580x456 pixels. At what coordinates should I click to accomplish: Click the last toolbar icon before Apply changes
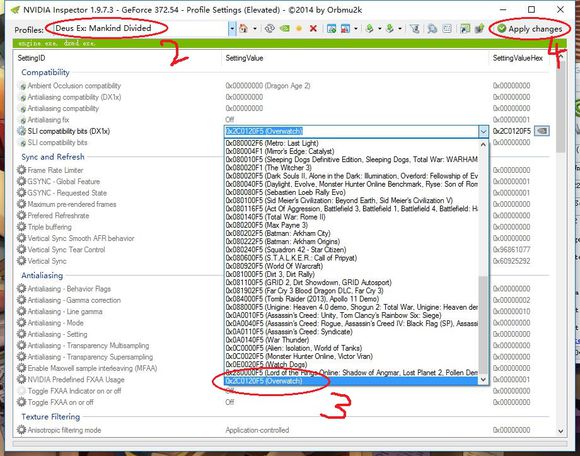pos(479,28)
